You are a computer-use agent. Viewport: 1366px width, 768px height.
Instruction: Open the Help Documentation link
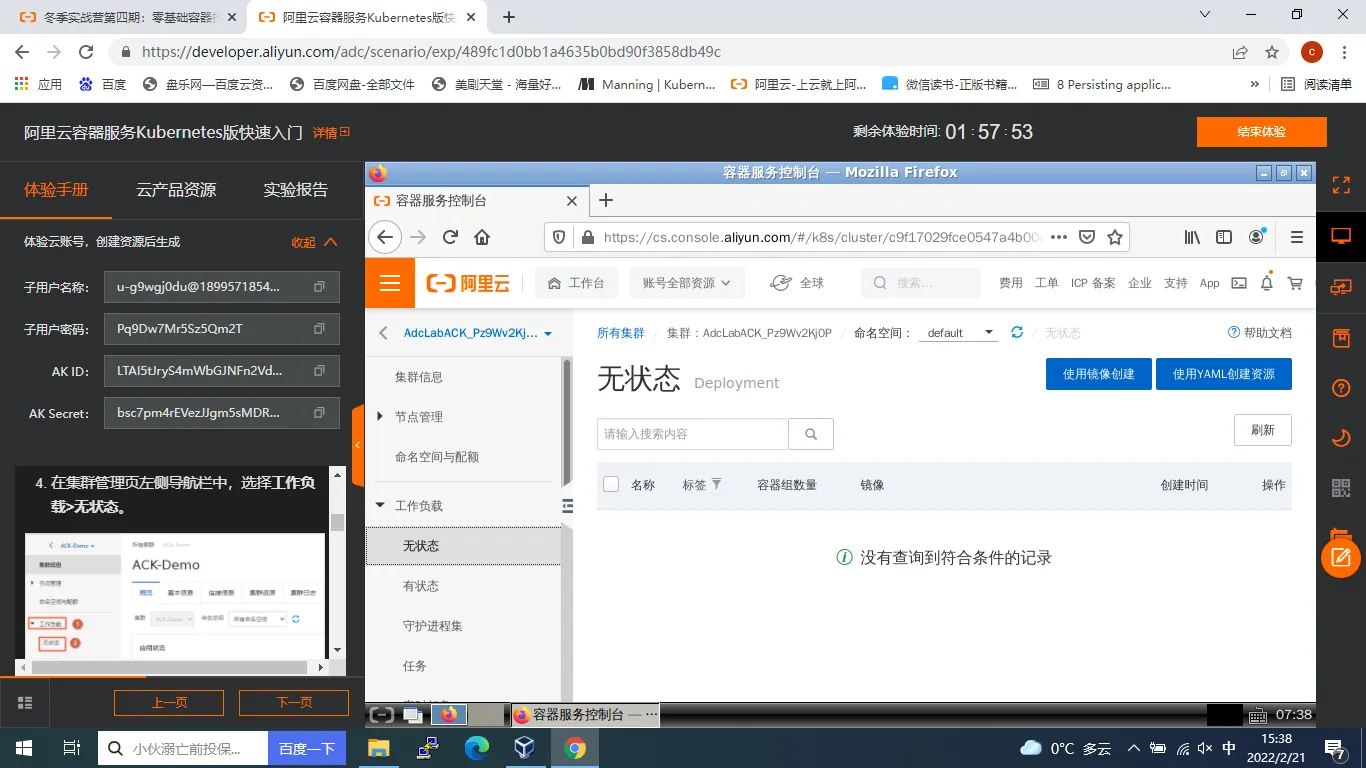coord(1260,333)
